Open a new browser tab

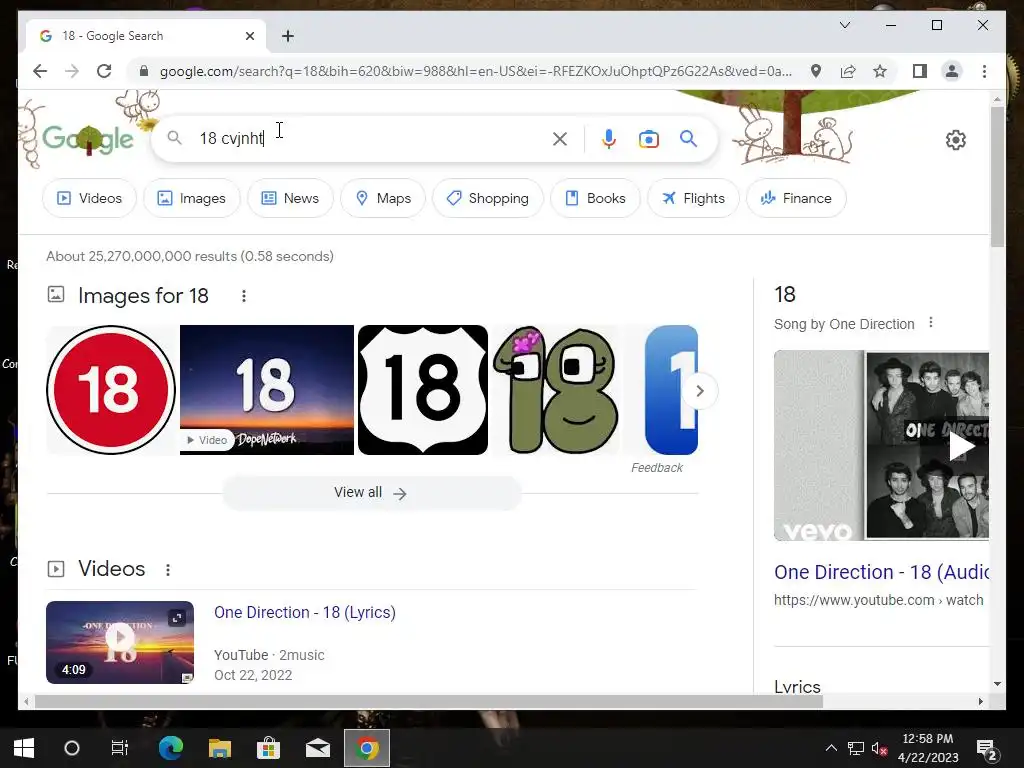pos(288,36)
